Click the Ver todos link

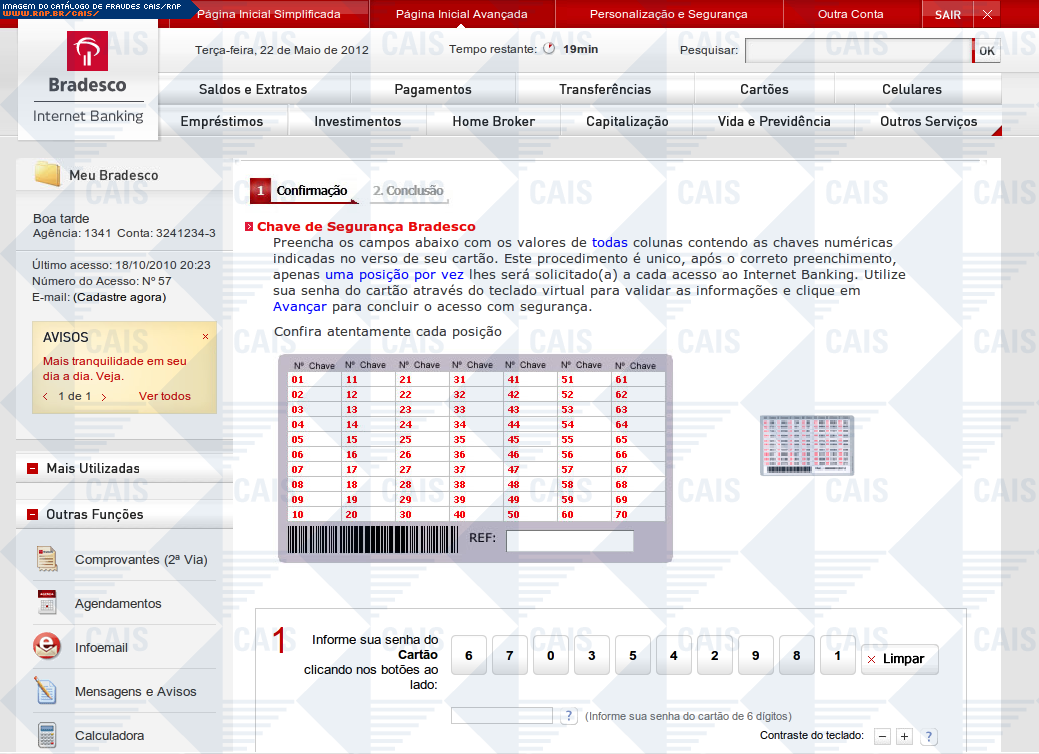164,396
